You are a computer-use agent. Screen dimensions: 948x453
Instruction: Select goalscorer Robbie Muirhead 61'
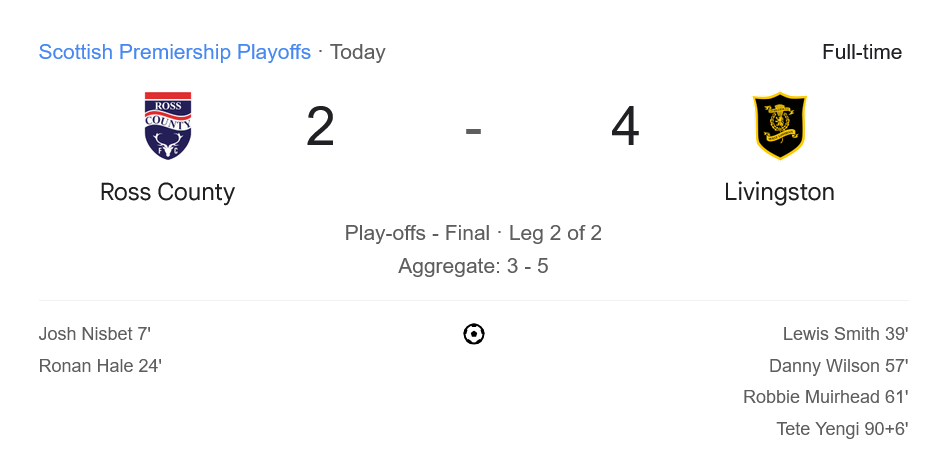(x=825, y=397)
